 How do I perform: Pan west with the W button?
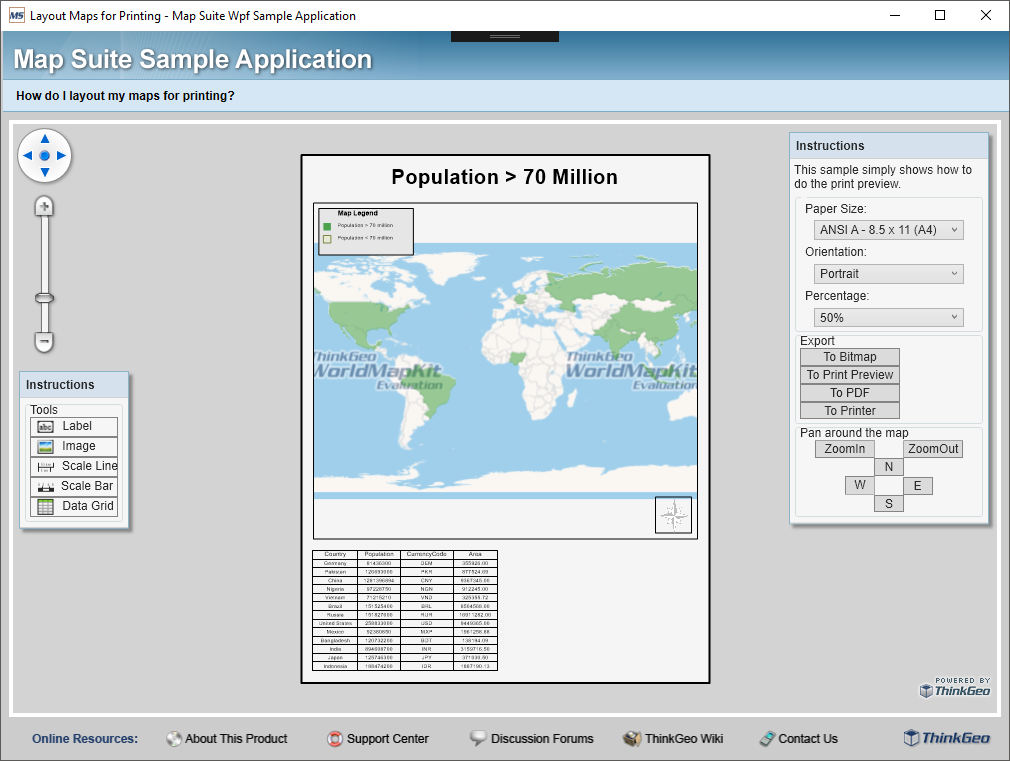pyautogui.click(x=860, y=485)
